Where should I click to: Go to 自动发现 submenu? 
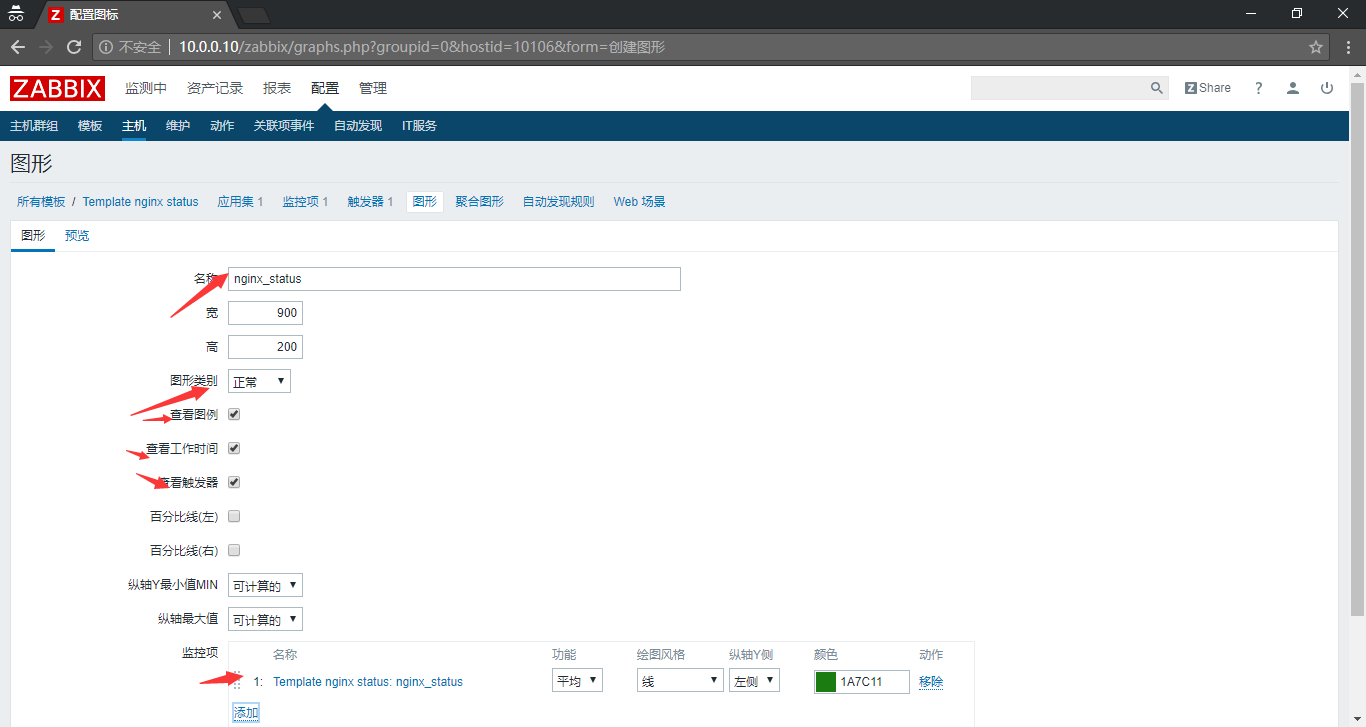[358, 126]
